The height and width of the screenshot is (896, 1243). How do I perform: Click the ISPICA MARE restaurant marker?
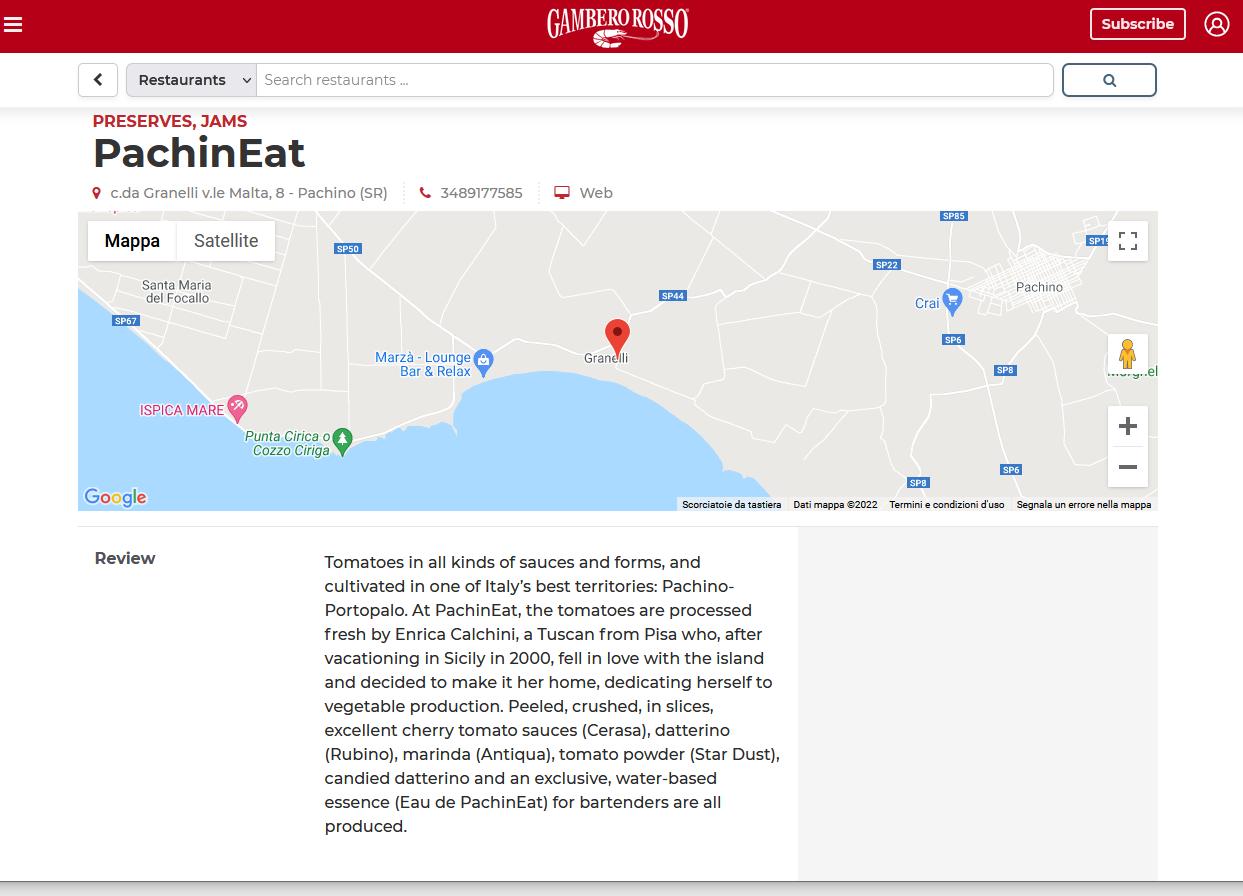[x=237, y=407]
